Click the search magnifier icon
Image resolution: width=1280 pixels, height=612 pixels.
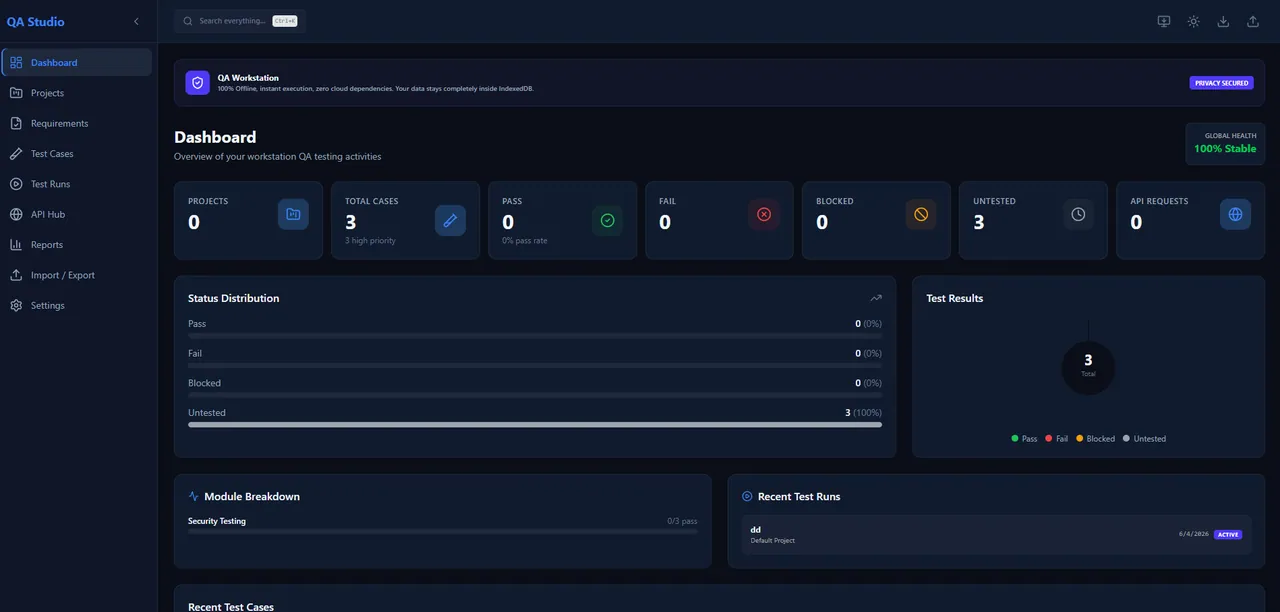click(x=187, y=21)
